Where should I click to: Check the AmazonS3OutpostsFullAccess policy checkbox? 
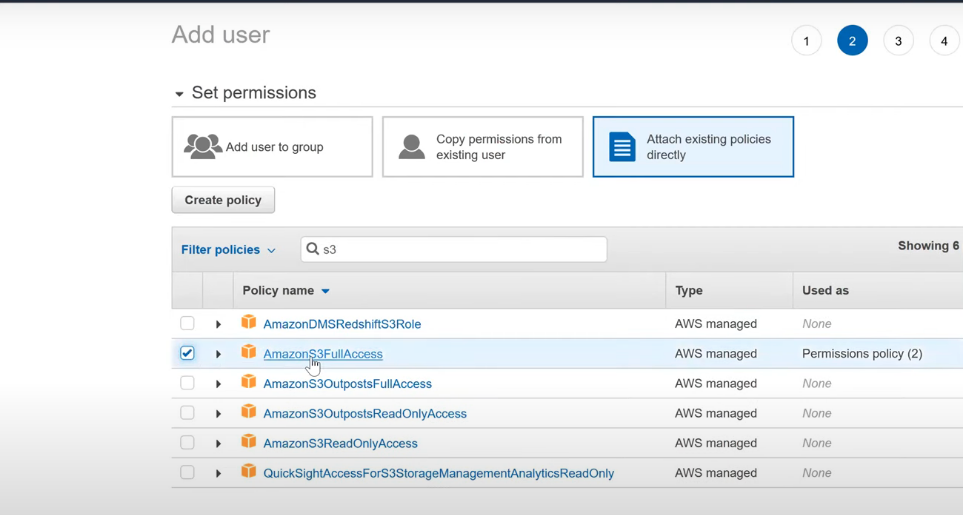pyautogui.click(x=187, y=383)
